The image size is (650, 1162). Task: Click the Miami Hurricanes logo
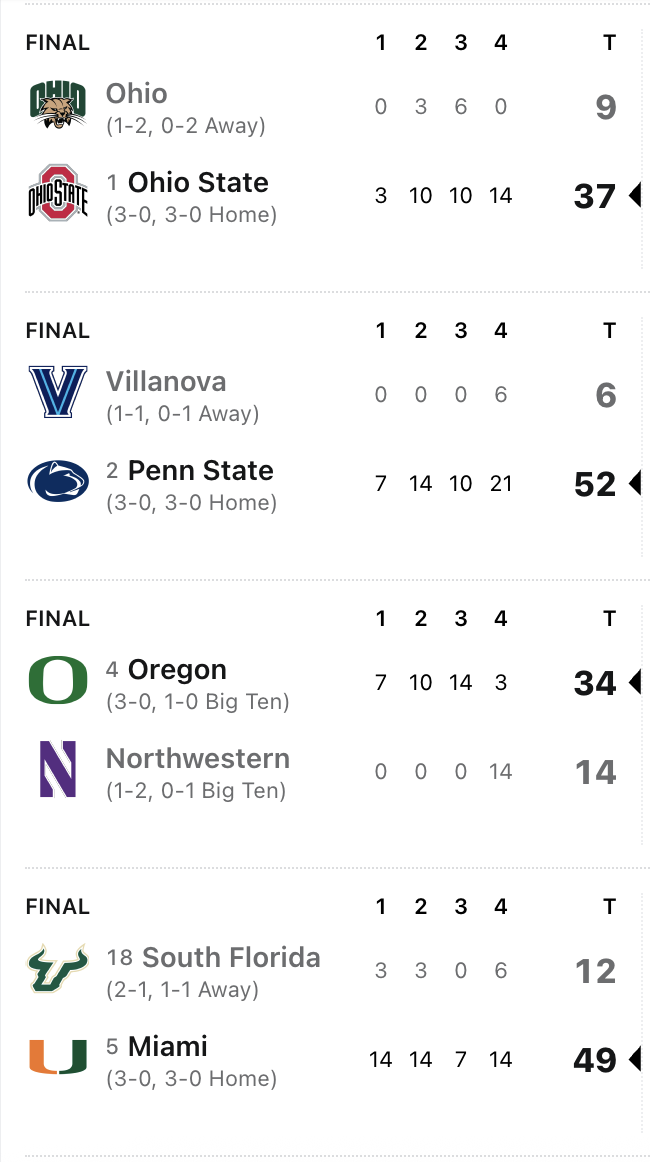pyautogui.click(x=57, y=1058)
